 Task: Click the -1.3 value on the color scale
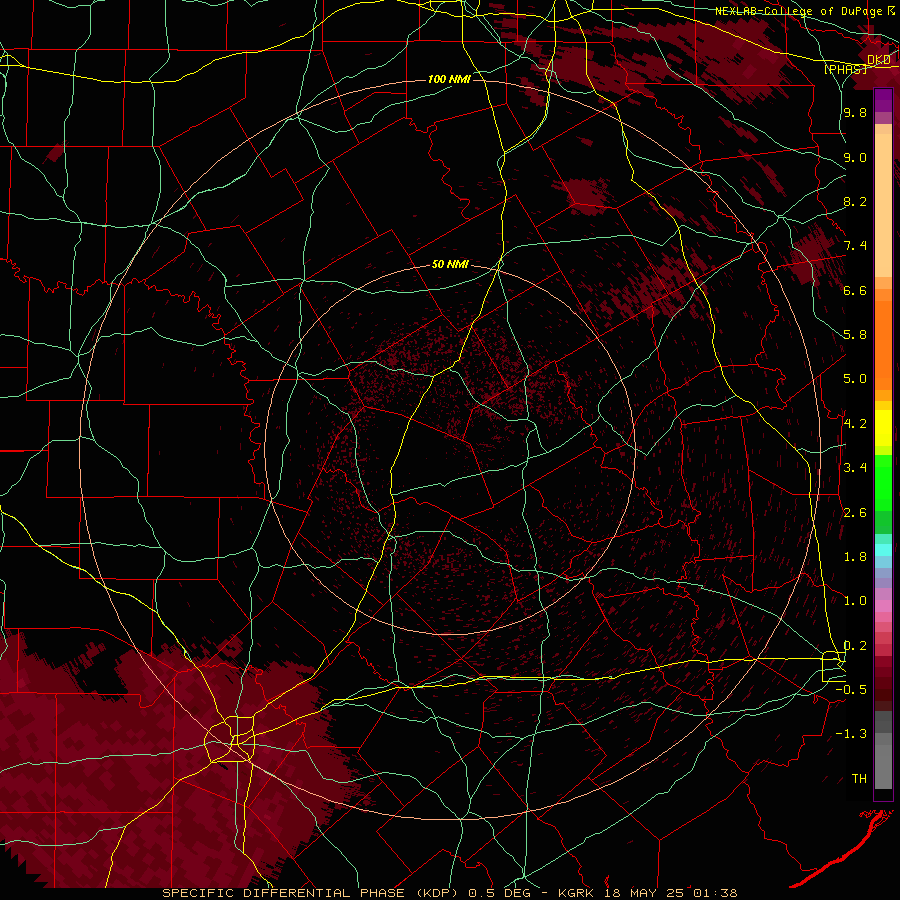tap(851, 734)
